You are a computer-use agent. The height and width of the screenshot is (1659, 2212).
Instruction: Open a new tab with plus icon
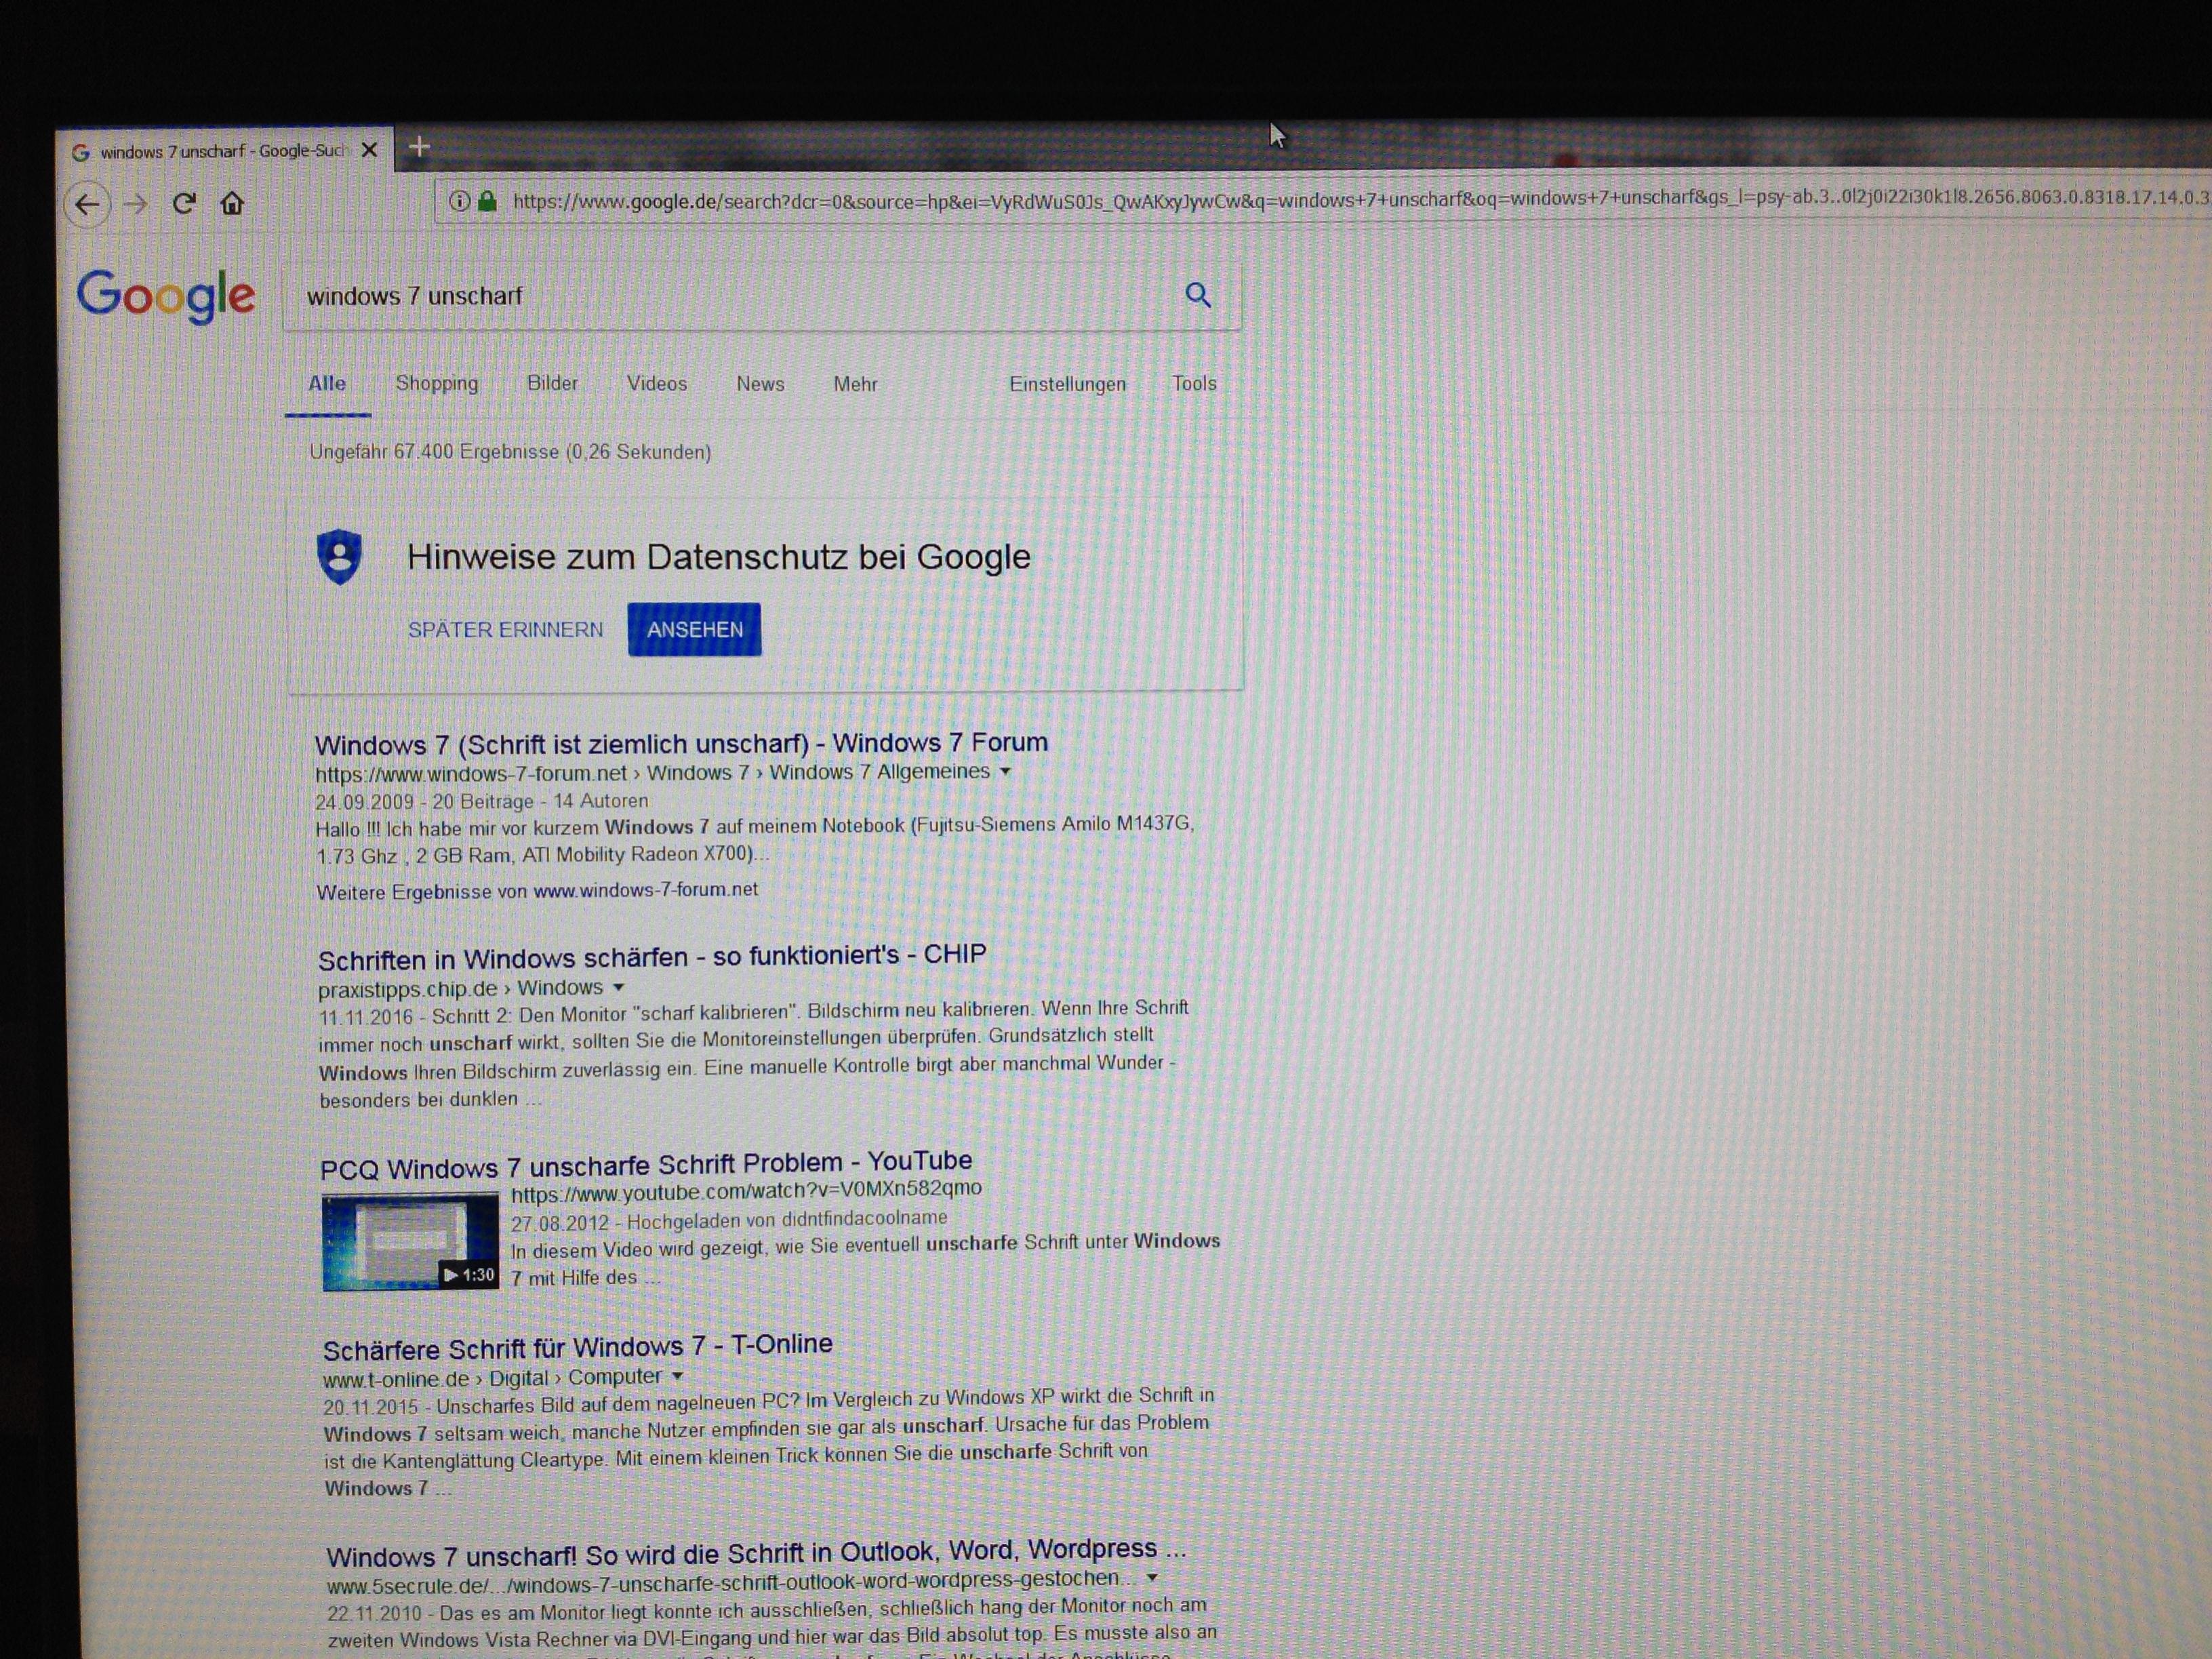click(x=419, y=147)
